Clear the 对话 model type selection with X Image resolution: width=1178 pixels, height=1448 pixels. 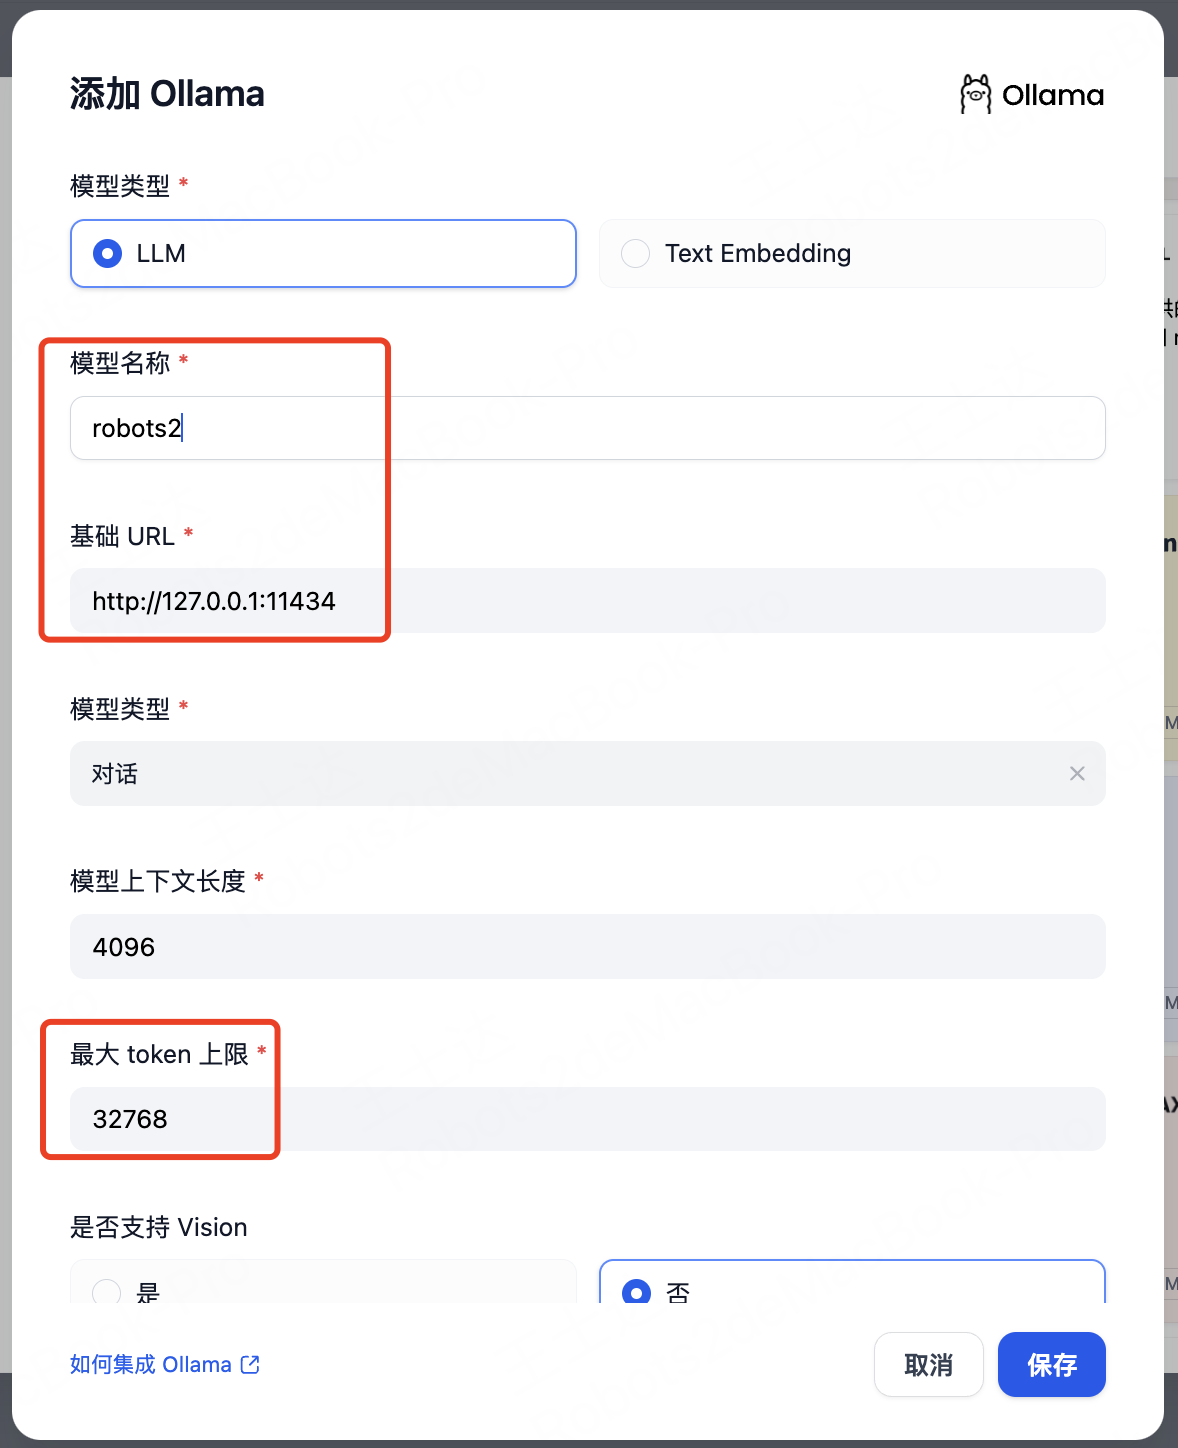1077,773
